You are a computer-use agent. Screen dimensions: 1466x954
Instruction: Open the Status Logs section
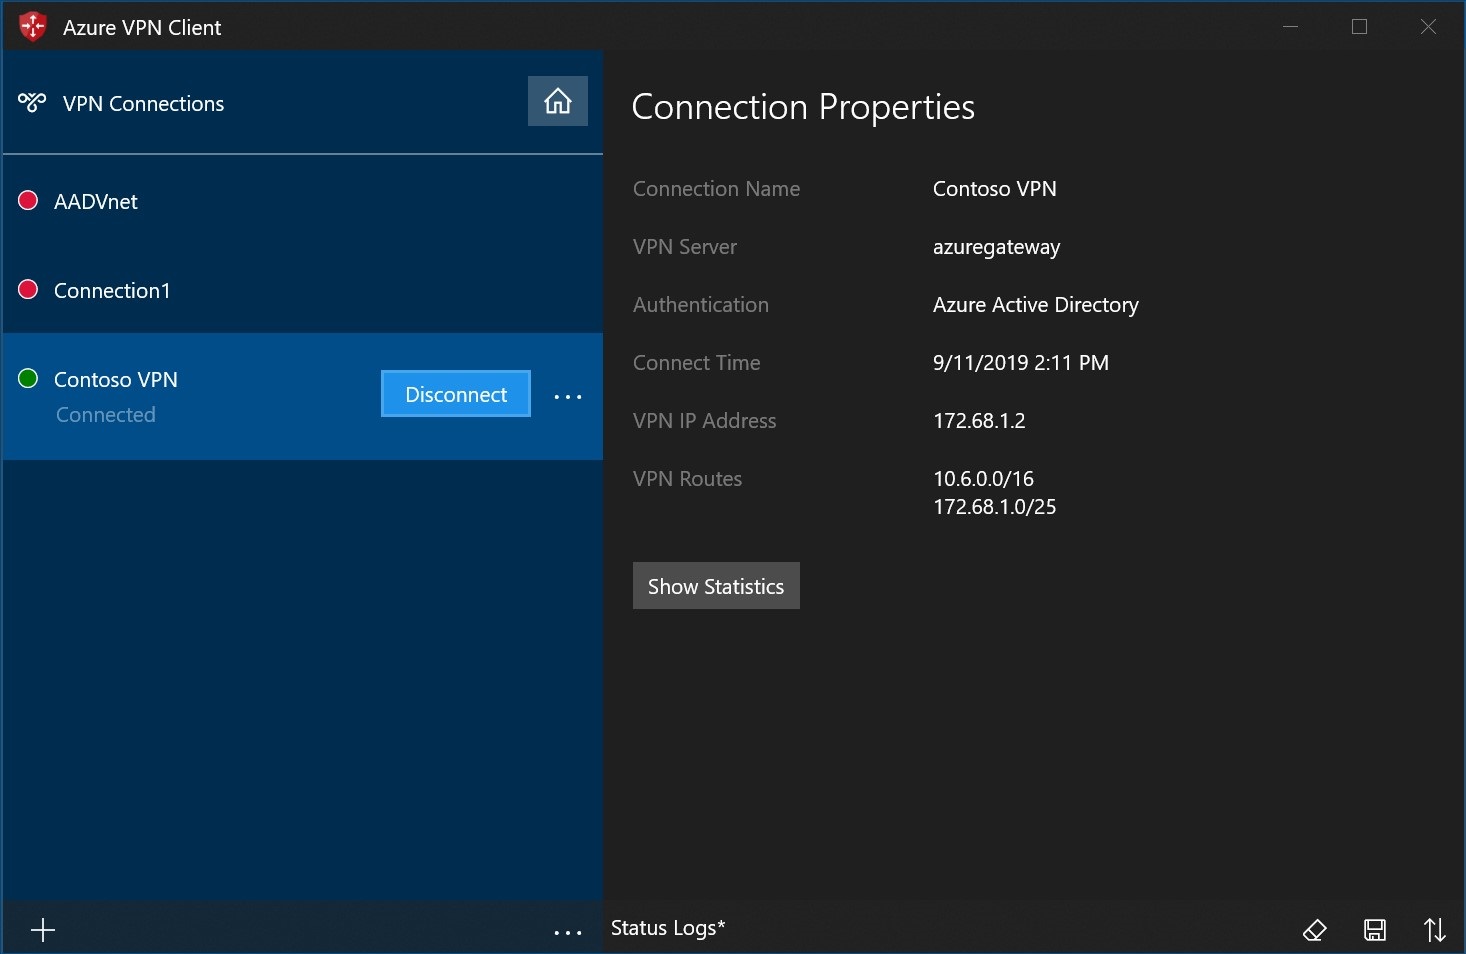click(x=667, y=928)
